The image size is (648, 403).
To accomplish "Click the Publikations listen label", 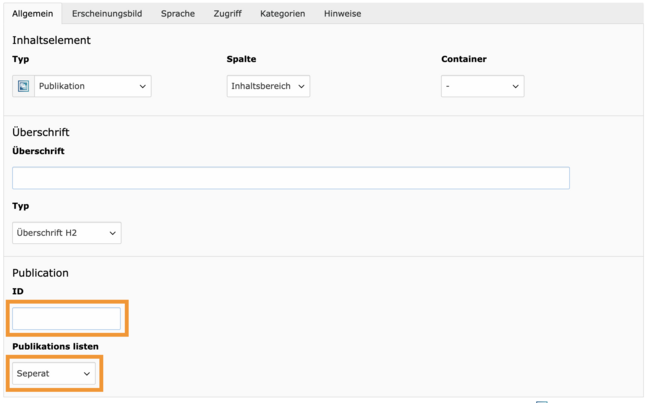I will click(x=55, y=346).
